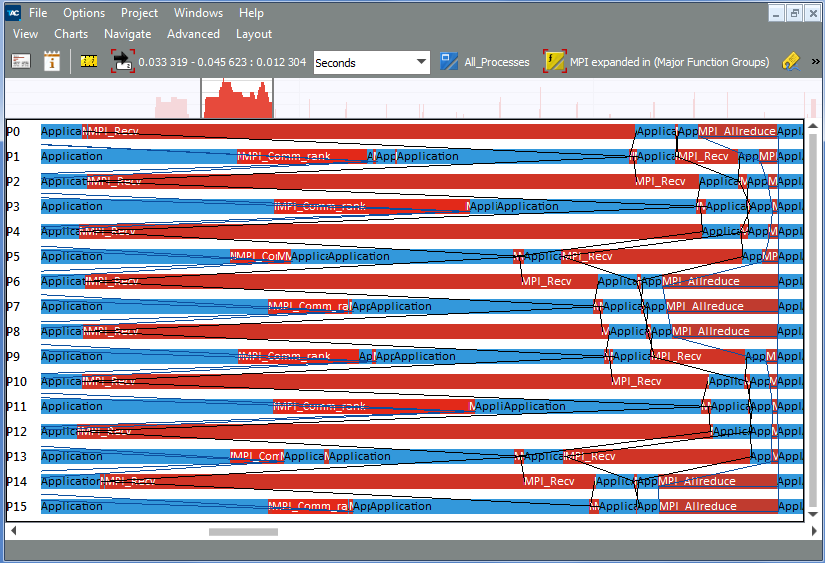Select the P0 process row label
Image resolution: width=825 pixels, height=563 pixels.
pos(13,132)
